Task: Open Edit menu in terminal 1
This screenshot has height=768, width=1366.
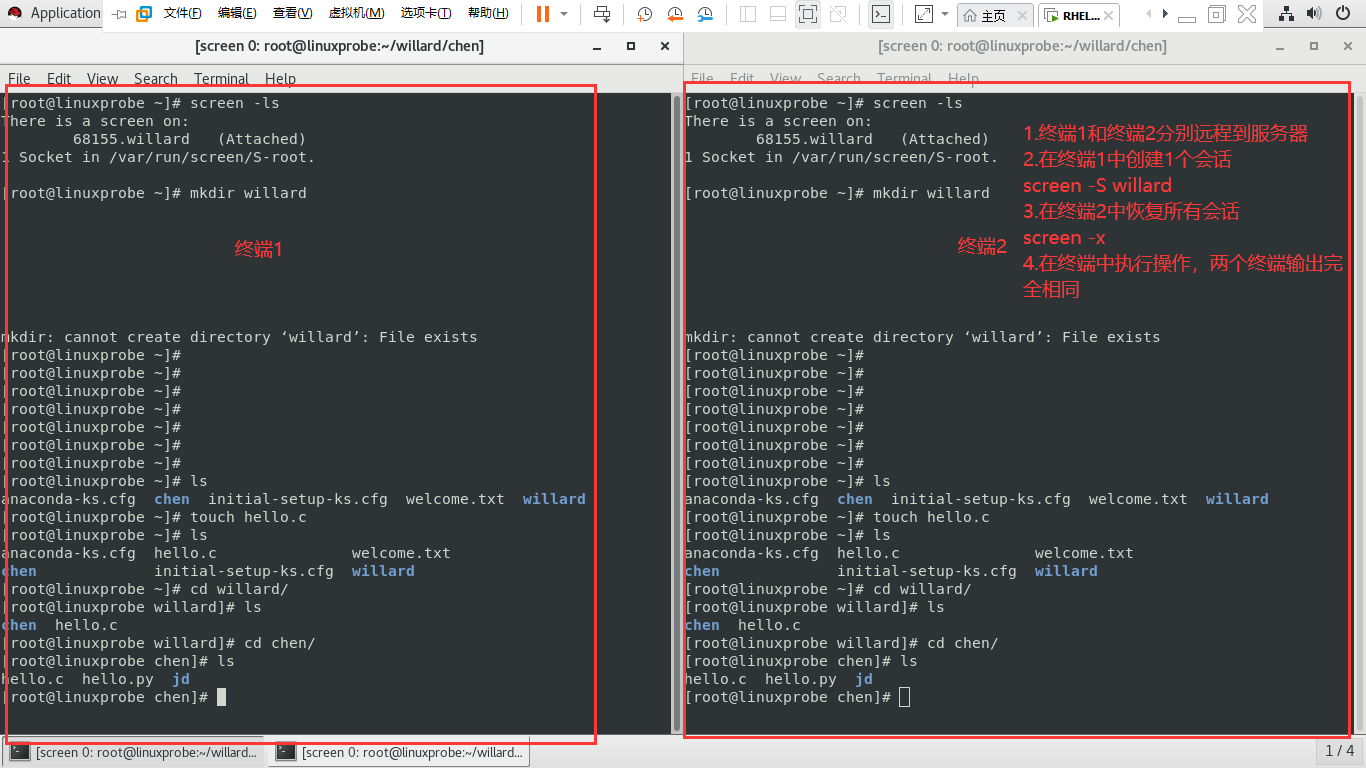Action: [59, 78]
